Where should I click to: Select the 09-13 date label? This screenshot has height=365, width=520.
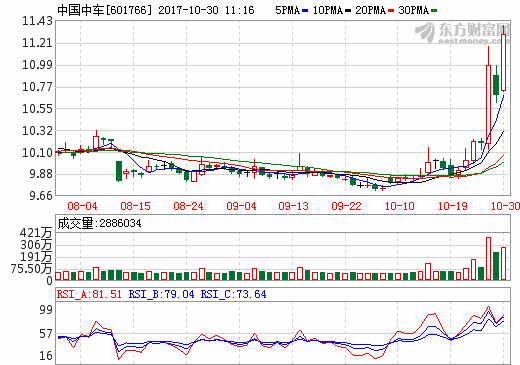(294, 206)
